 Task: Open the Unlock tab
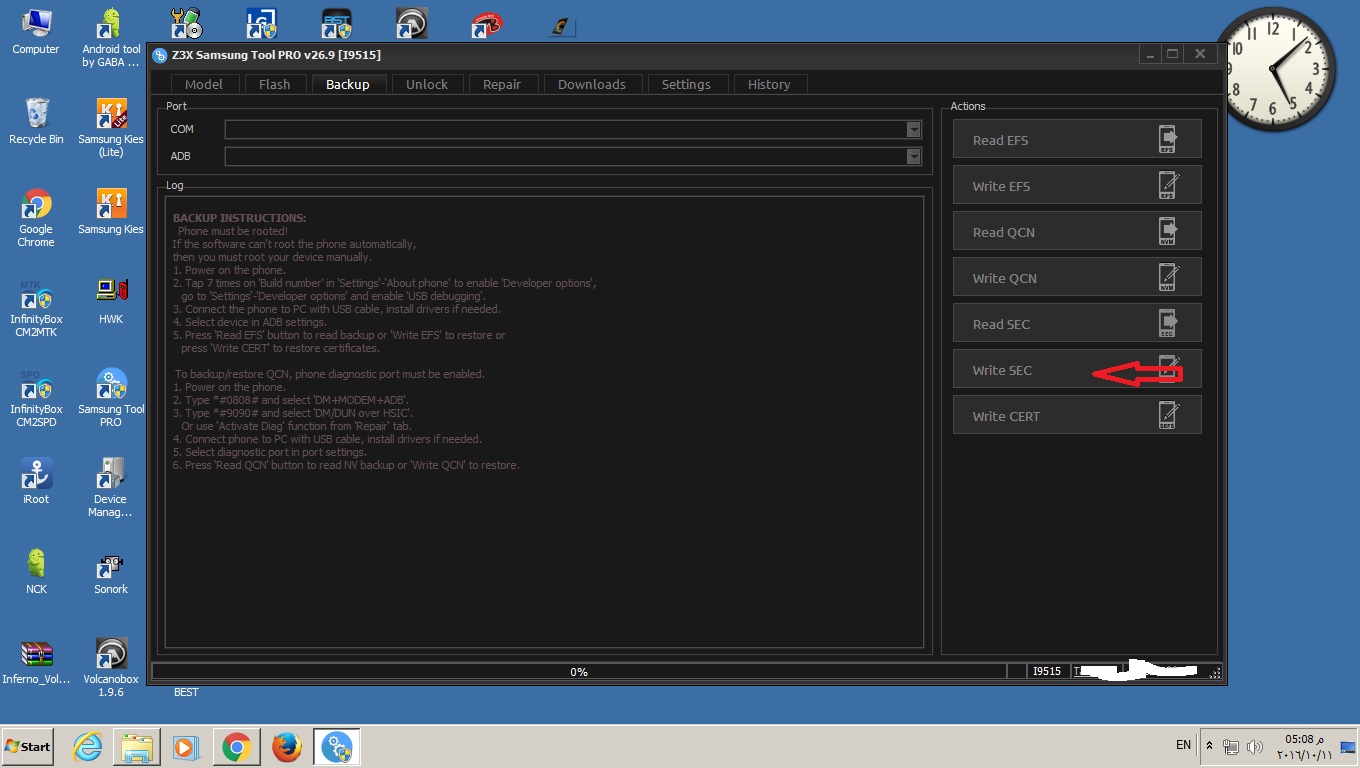point(427,85)
